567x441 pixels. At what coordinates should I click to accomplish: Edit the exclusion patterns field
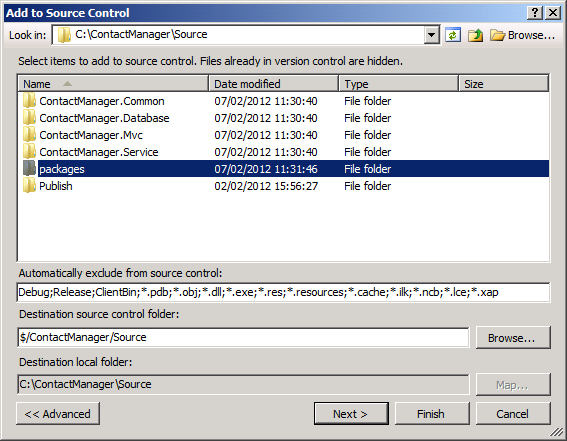pos(284,292)
